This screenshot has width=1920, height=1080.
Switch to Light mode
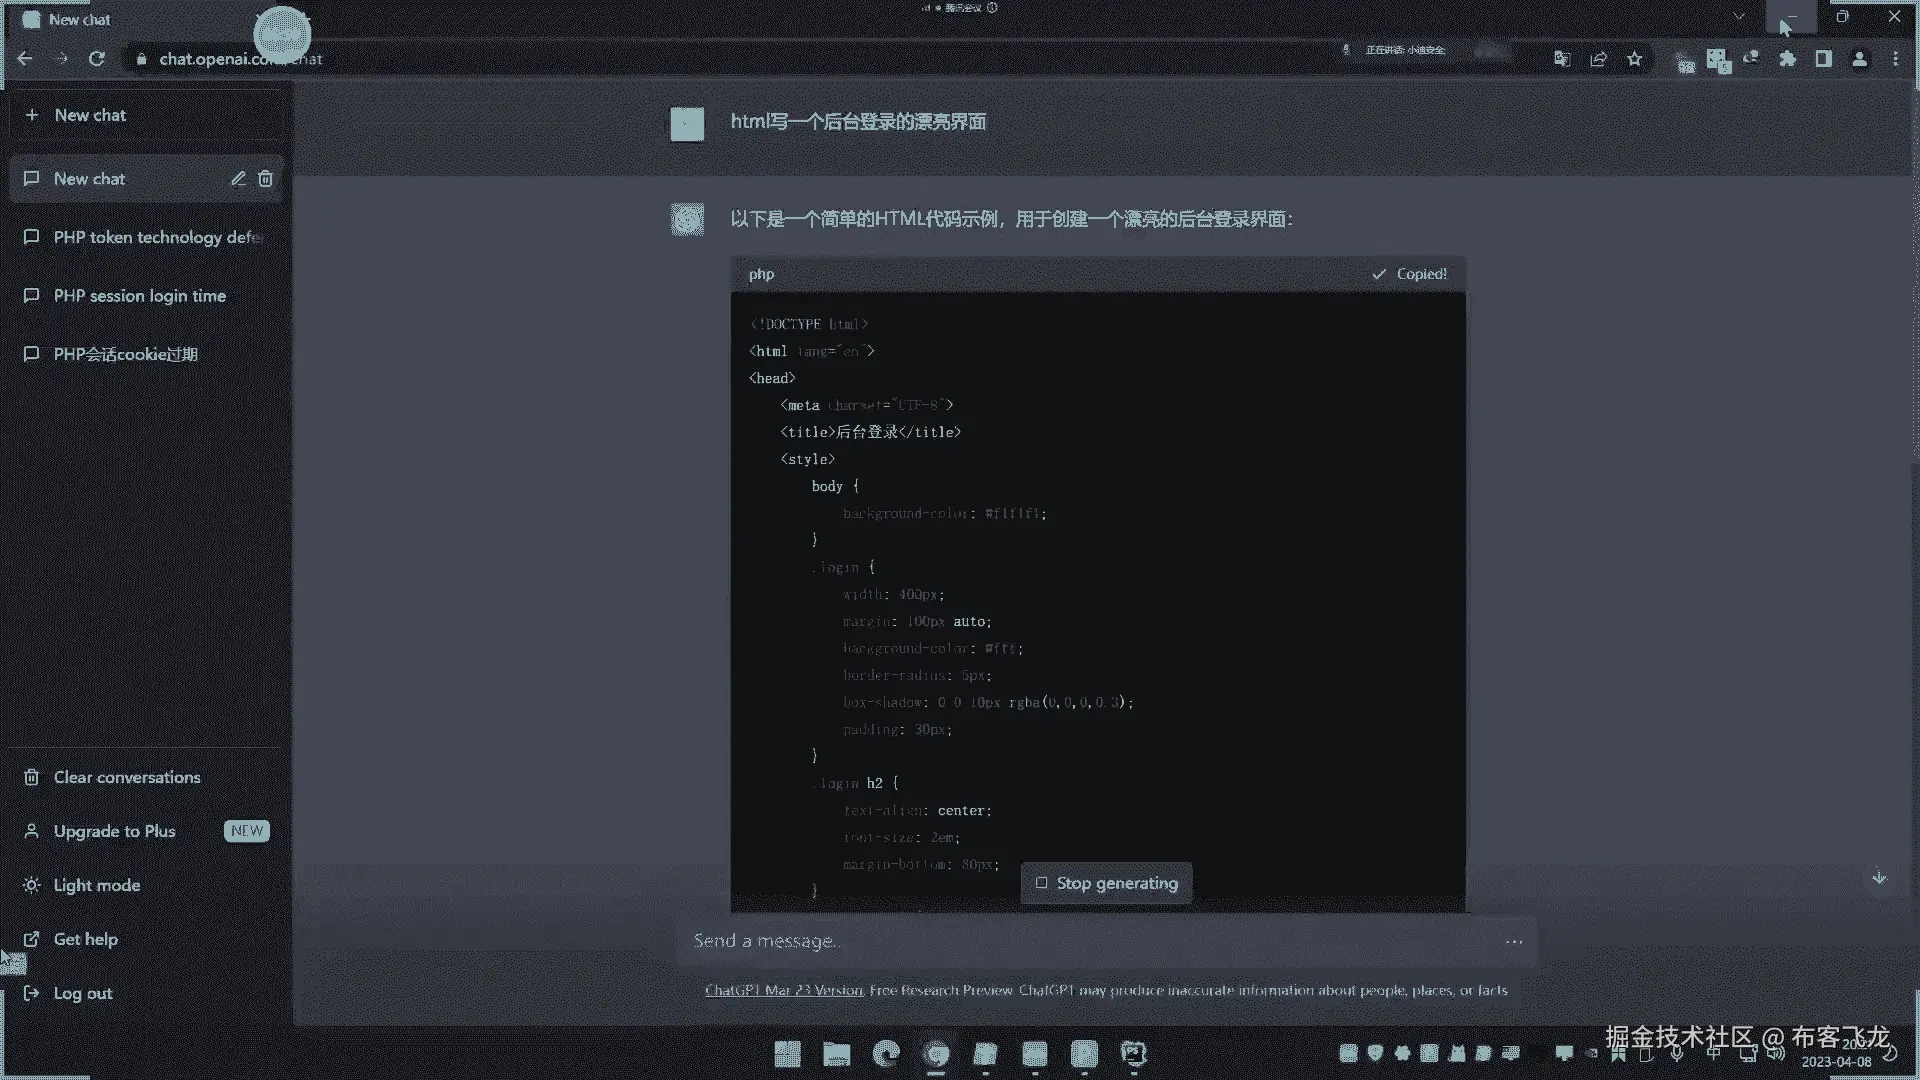tap(96, 885)
